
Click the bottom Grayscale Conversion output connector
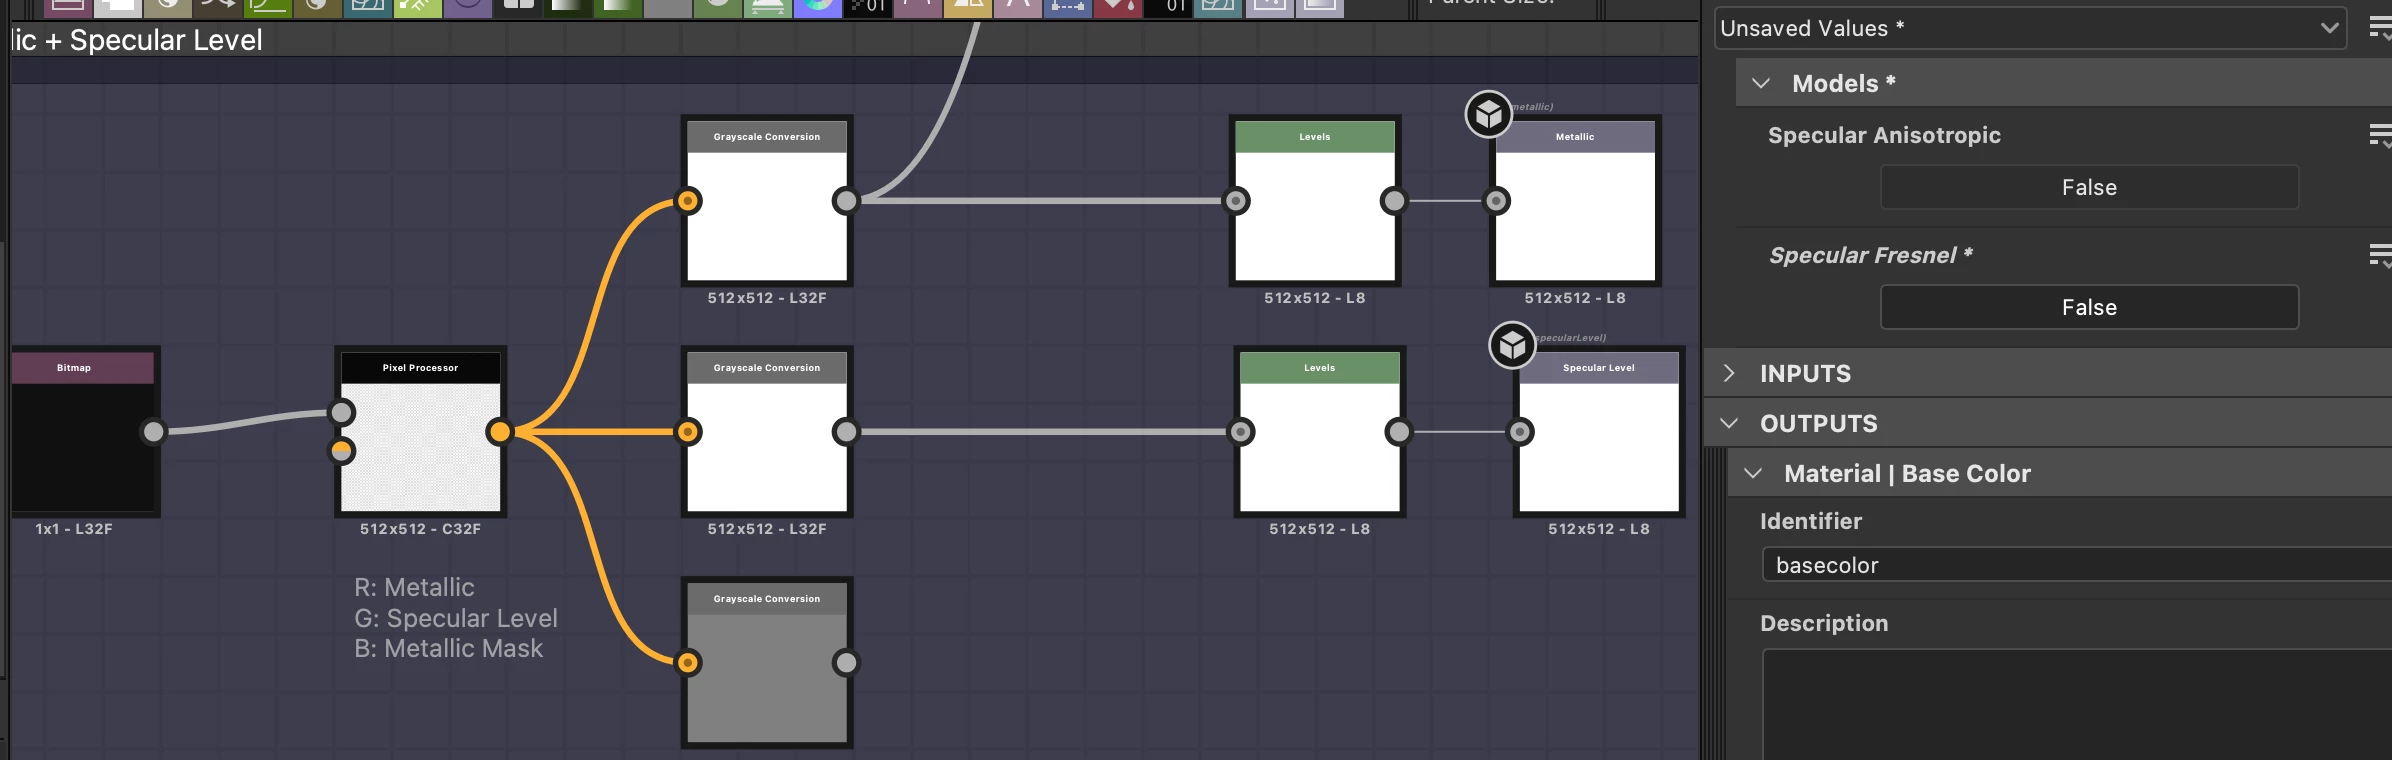tap(846, 662)
